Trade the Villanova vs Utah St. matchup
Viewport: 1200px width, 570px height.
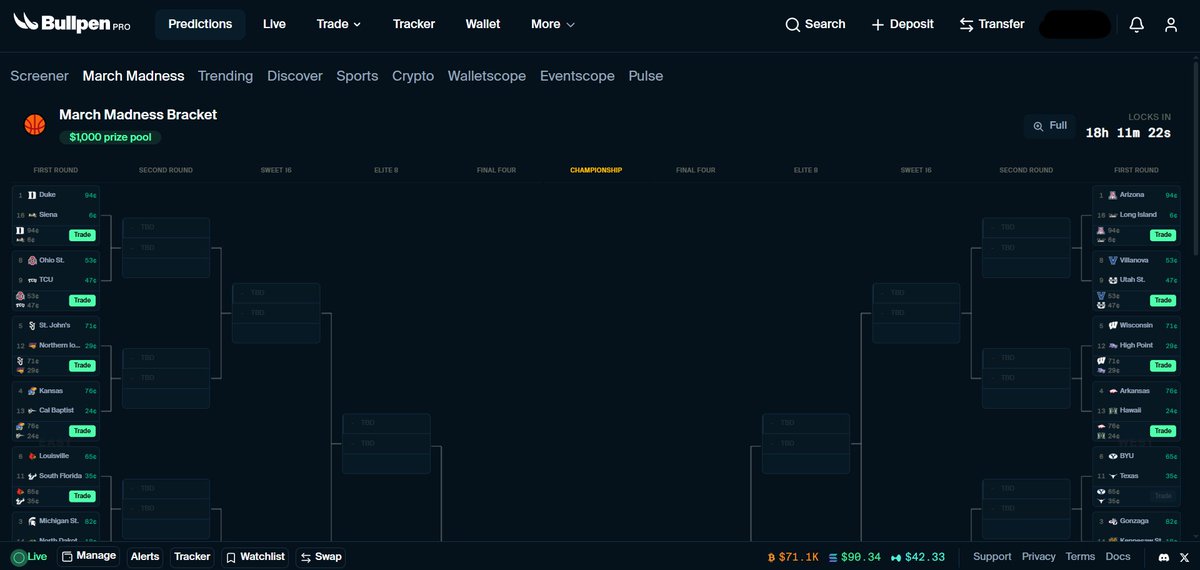click(1162, 300)
